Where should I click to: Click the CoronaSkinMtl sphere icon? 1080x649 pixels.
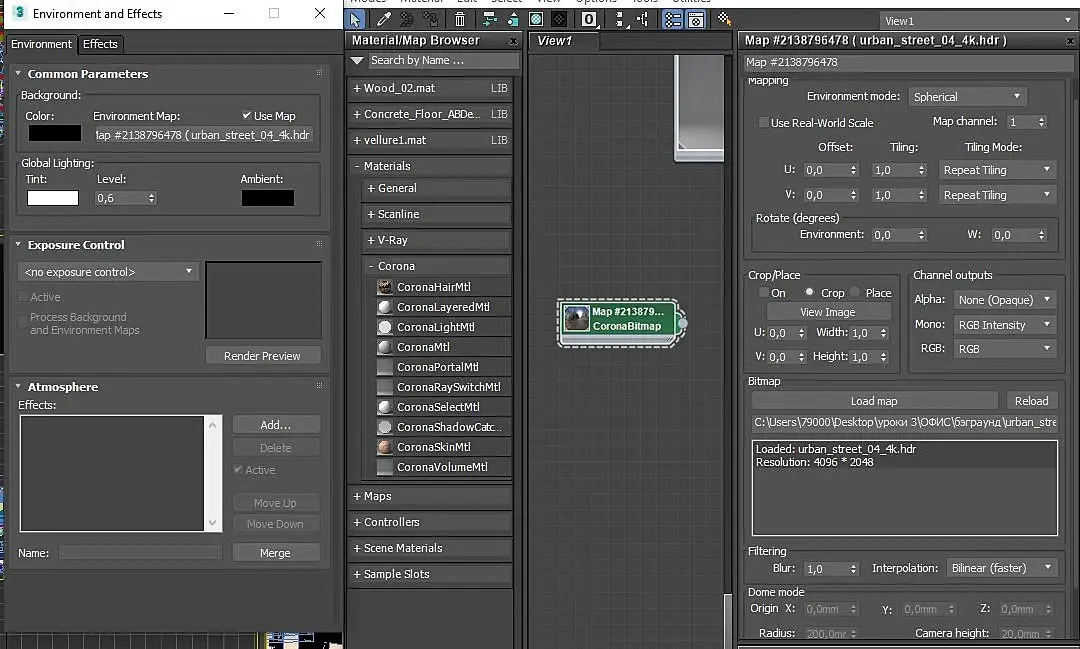[385, 447]
